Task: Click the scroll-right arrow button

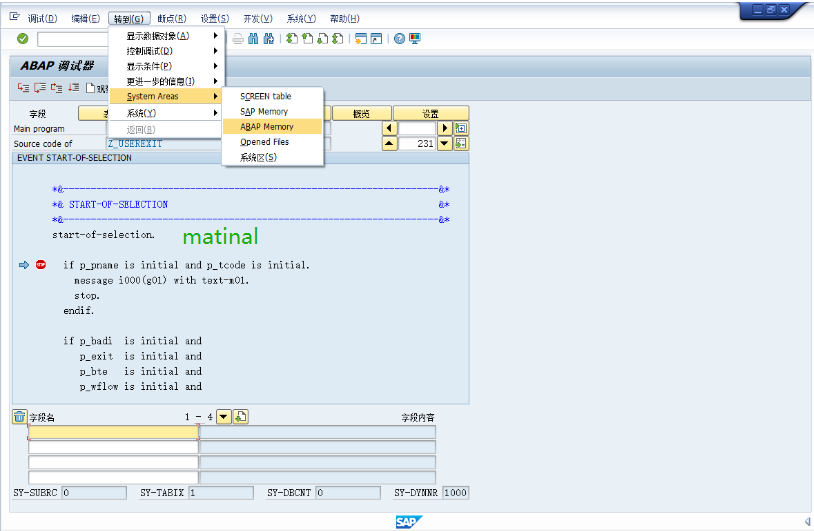Action: point(444,128)
